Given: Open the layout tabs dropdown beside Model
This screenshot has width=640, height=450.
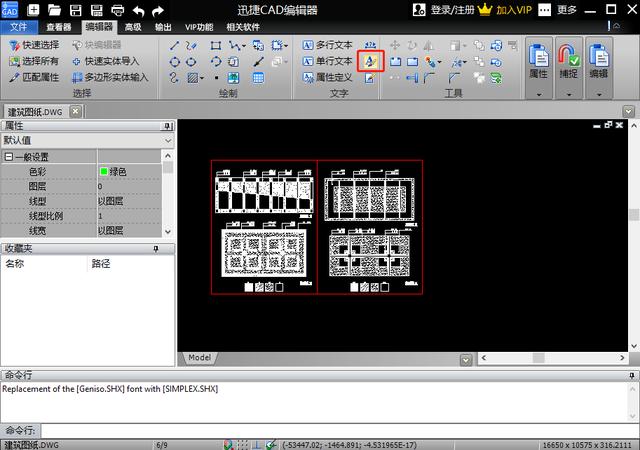Looking at the screenshot, I should pos(466,360).
